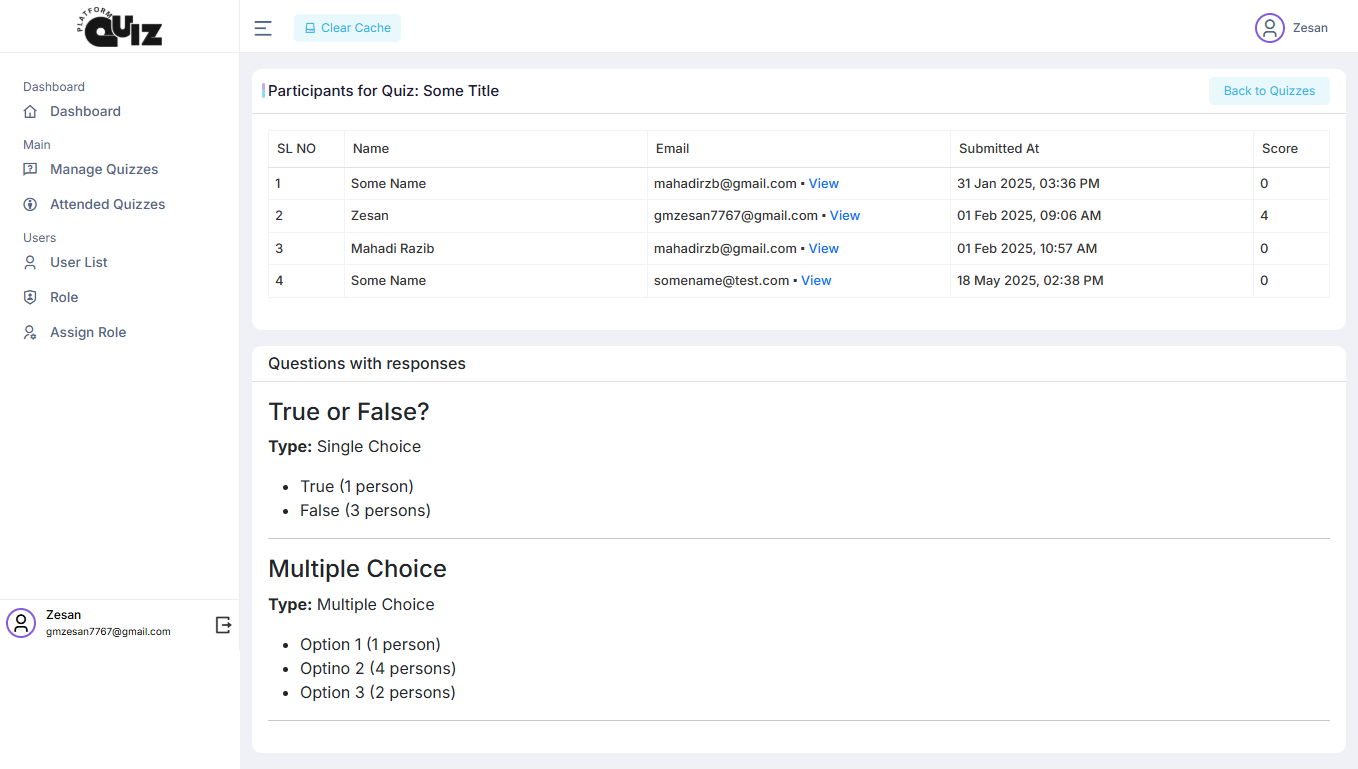Click the Dashboard home icon
Image resolution: width=1358 pixels, height=769 pixels.
click(x=30, y=111)
